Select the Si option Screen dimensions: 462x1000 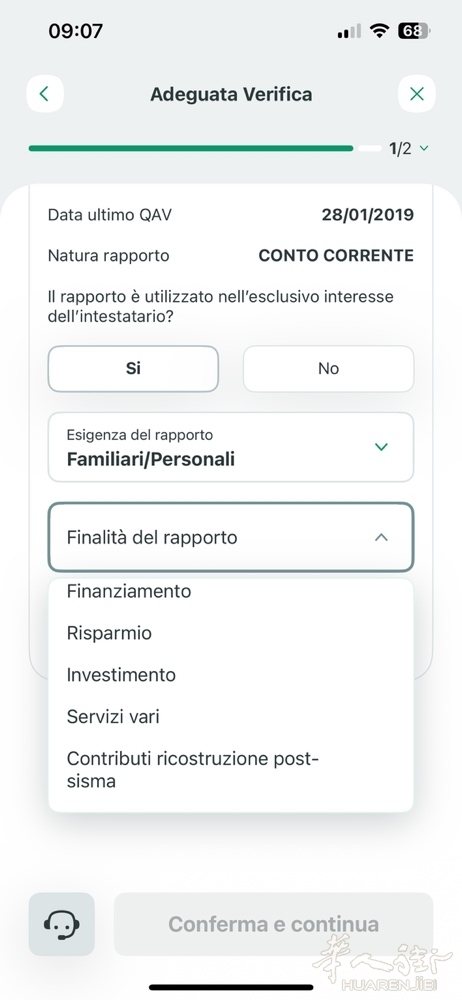[x=133, y=369]
